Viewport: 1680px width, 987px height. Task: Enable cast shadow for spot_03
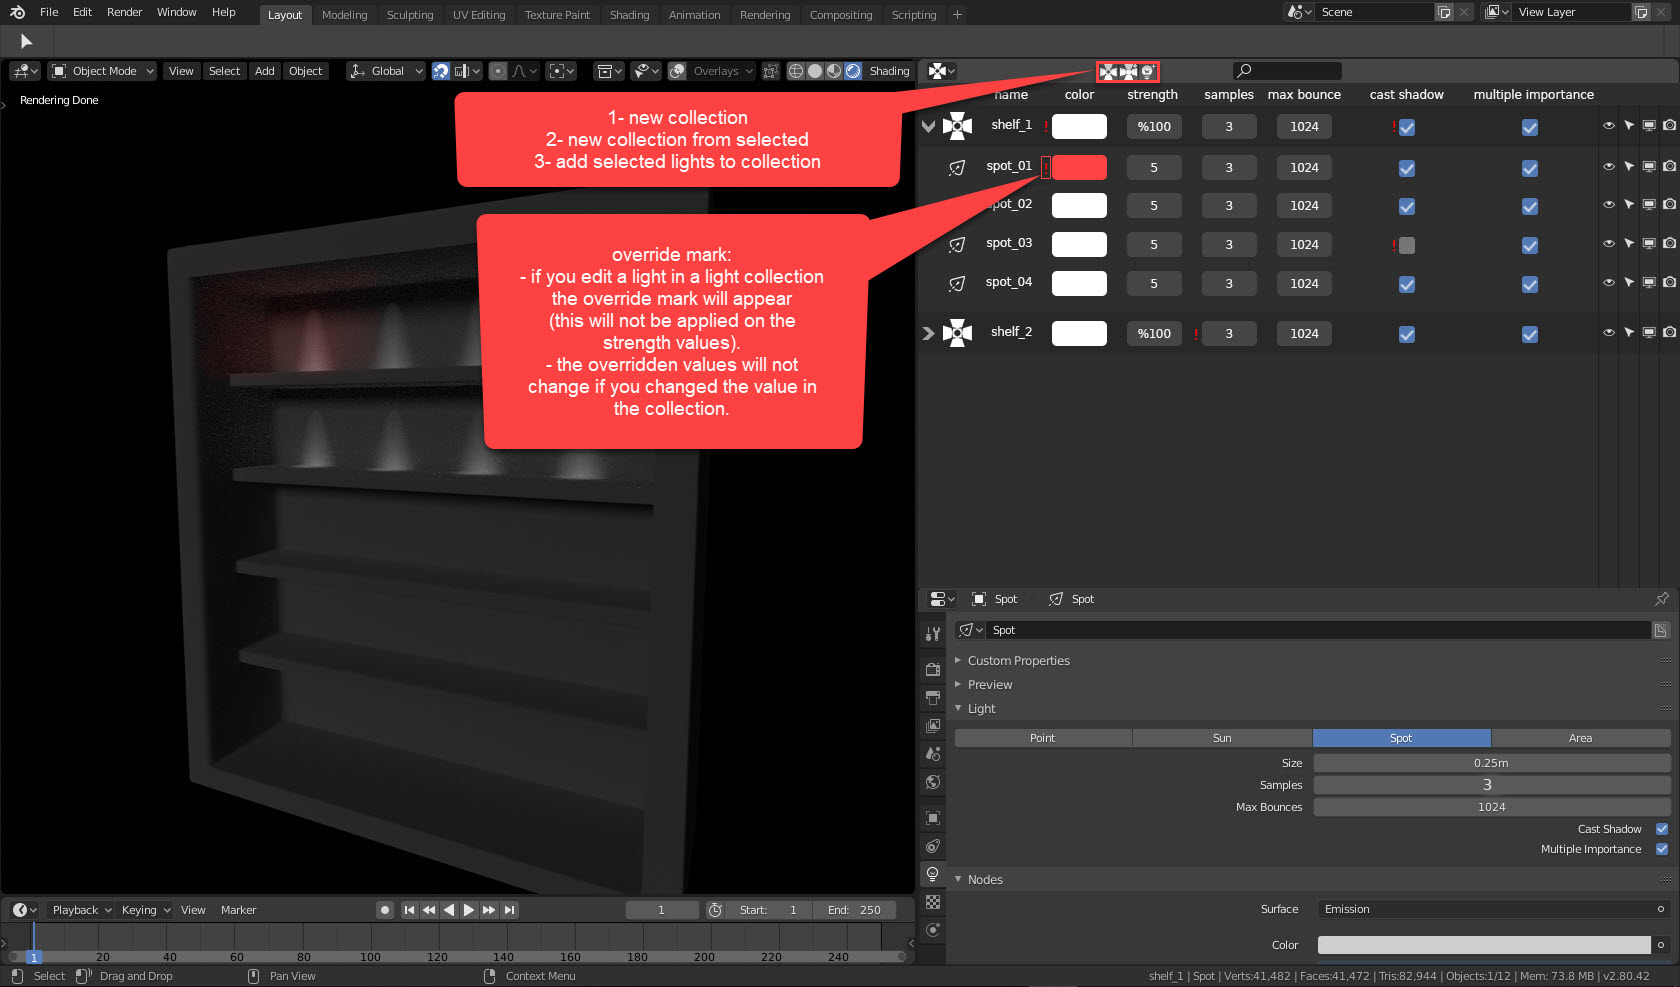1407,245
